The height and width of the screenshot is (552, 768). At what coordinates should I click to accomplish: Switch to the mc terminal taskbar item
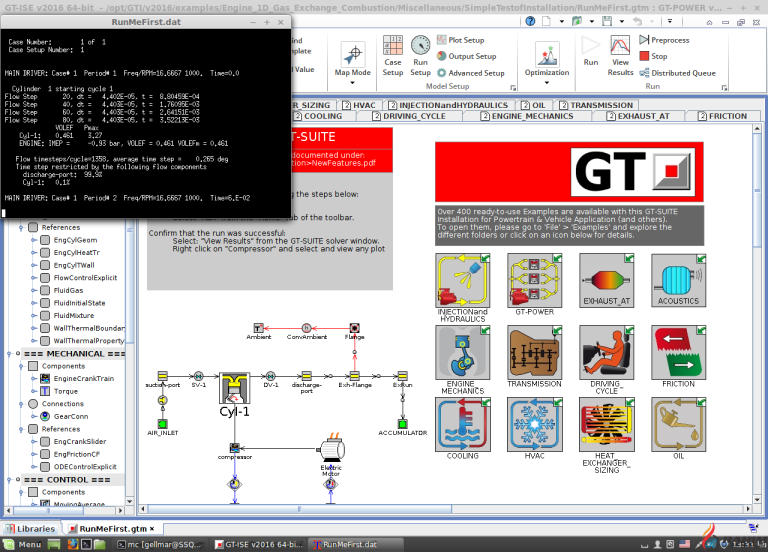(x=160, y=544)
